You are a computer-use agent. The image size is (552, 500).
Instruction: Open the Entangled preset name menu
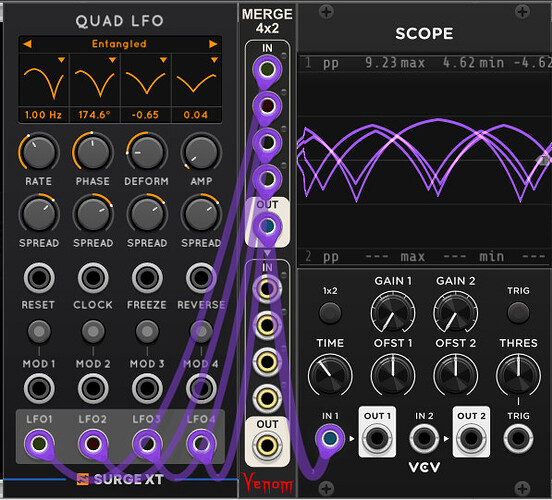119,44
